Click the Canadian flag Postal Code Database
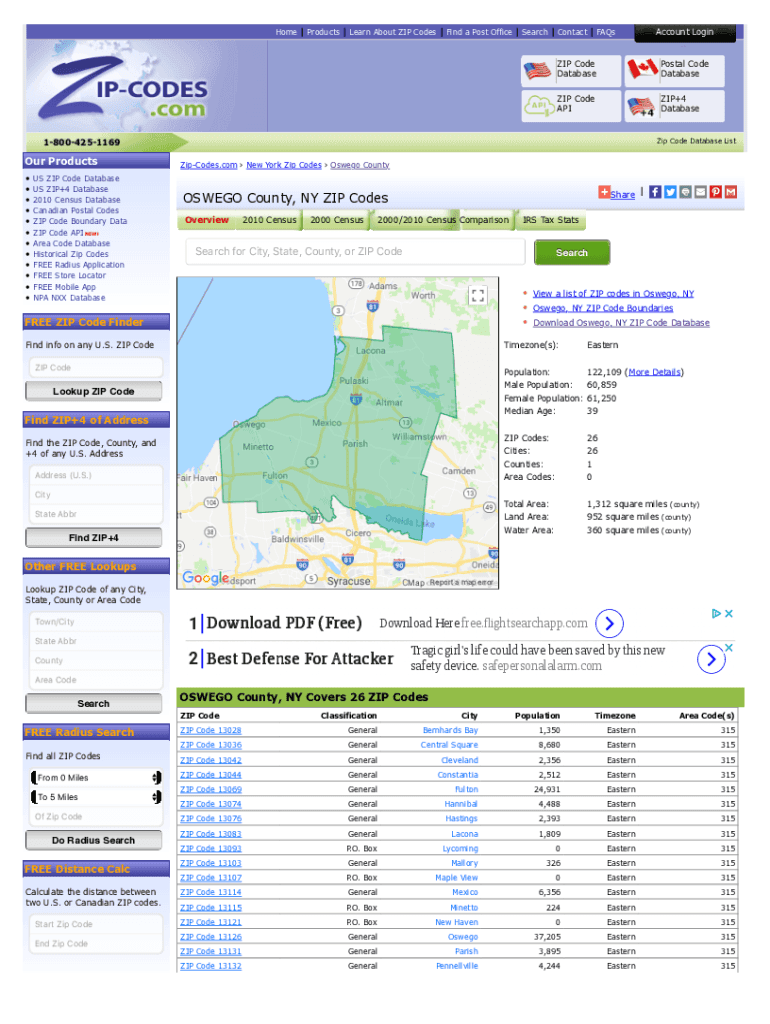This screenshot has width=770, height=1024. tap(641, 69)
